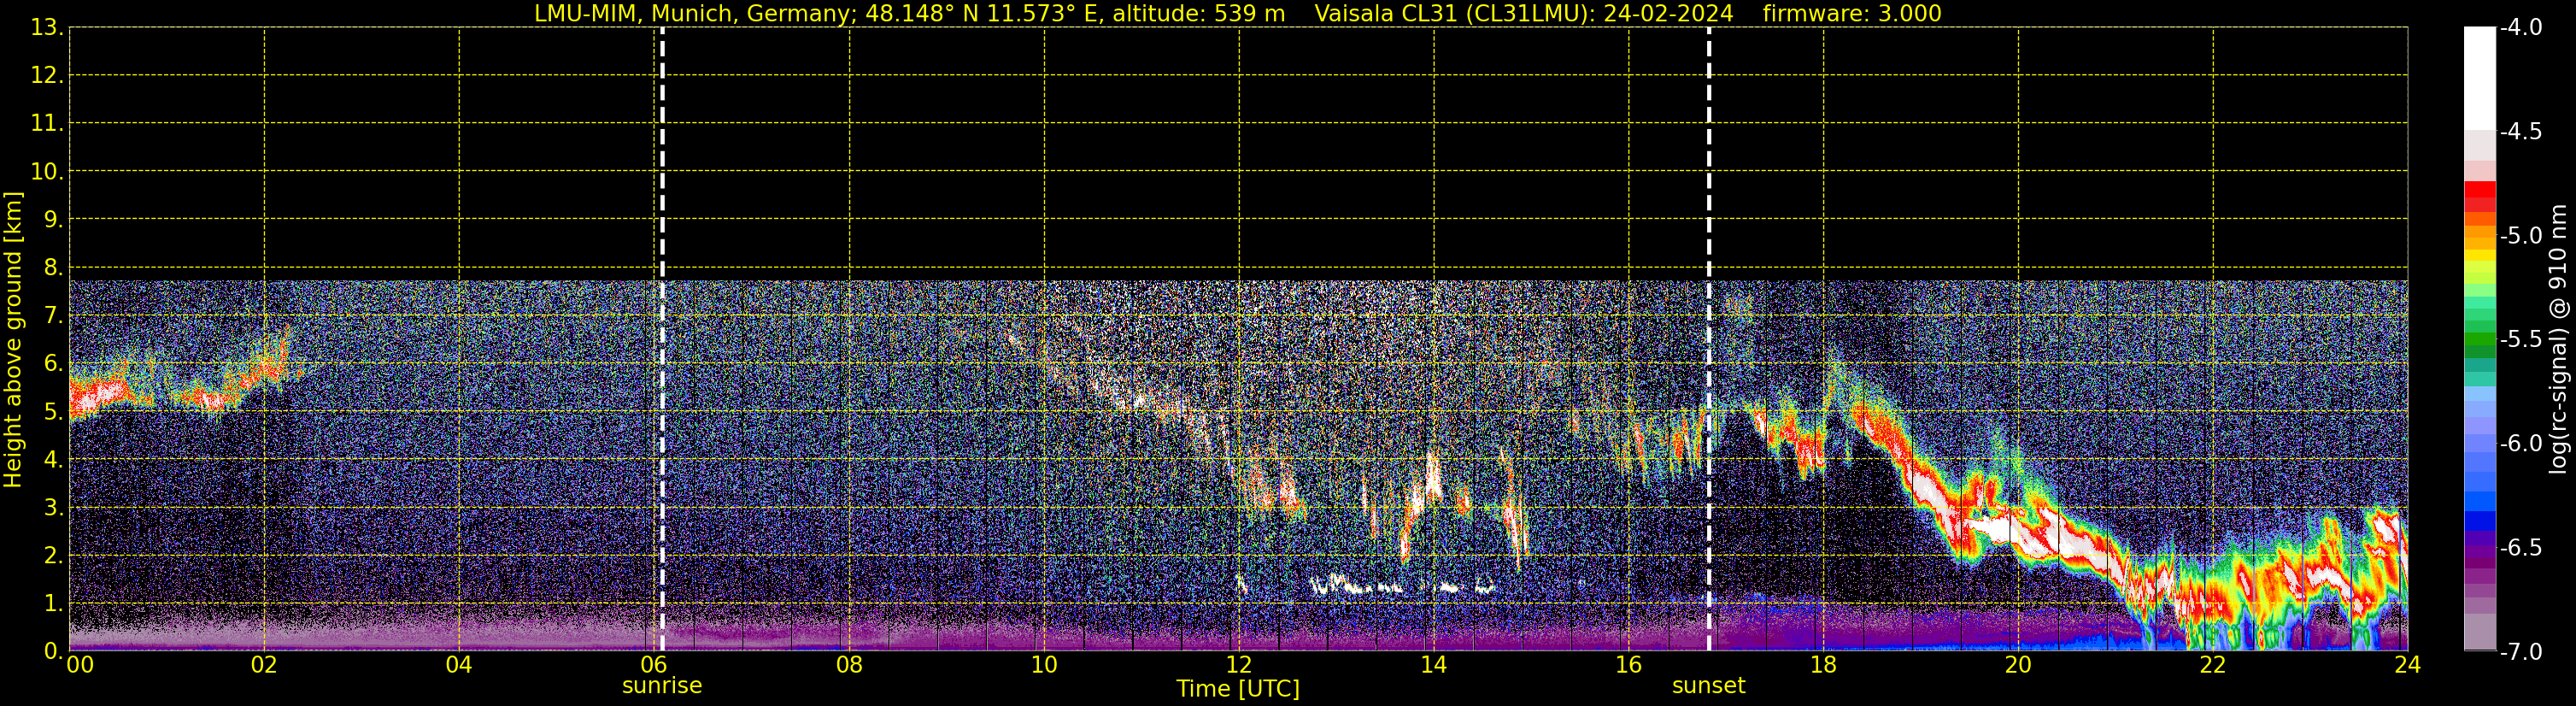
Task: Click the dark blue section of the colorbar
Action: click(x=2479, y=520)
